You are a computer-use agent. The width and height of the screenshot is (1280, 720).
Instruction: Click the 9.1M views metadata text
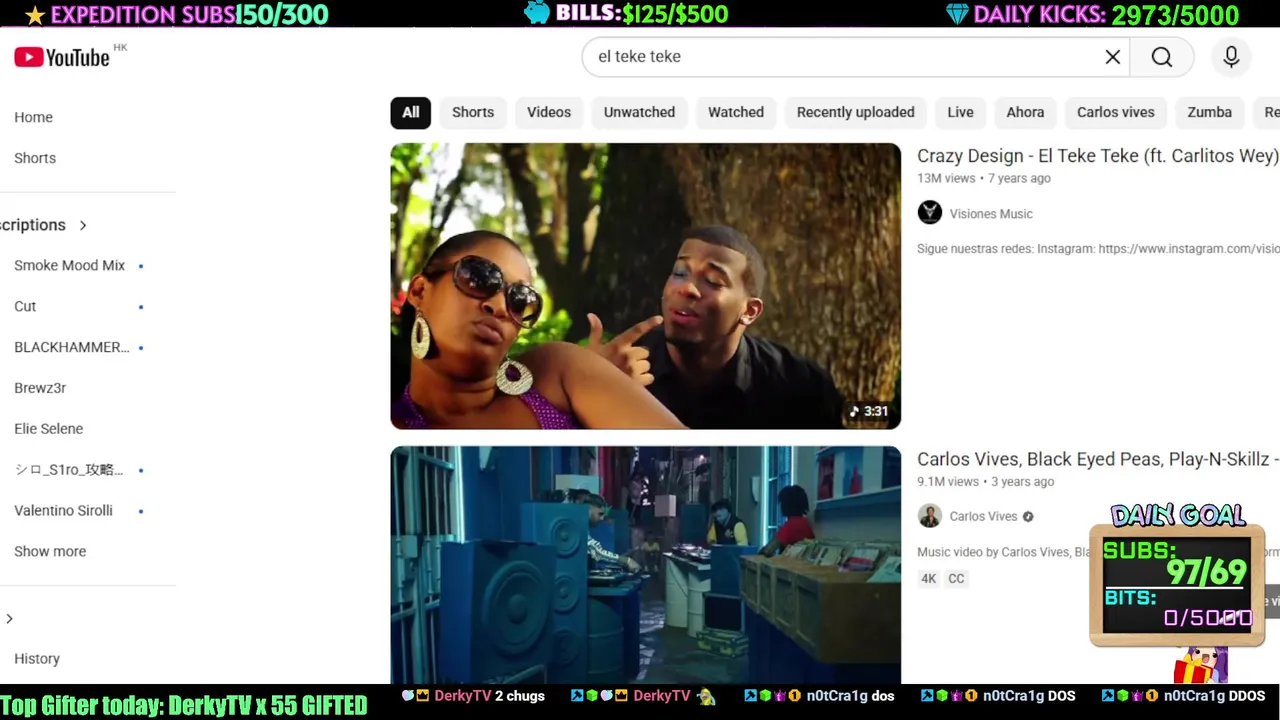click(x=948, y=481)
